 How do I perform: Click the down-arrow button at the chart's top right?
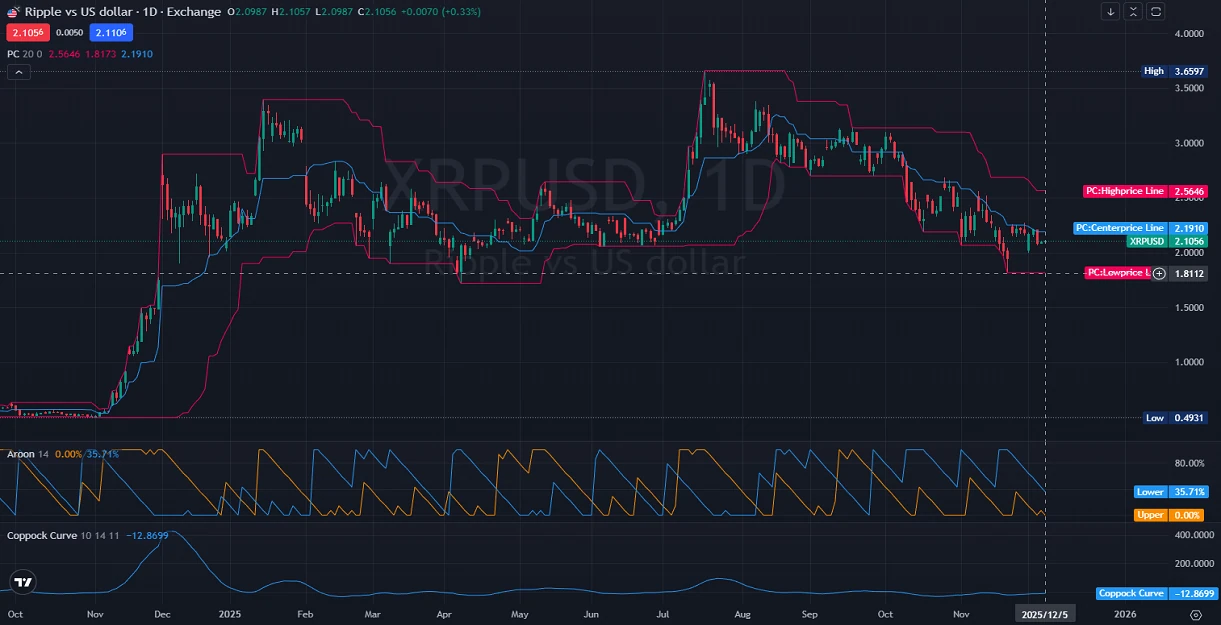(1110, 12)
